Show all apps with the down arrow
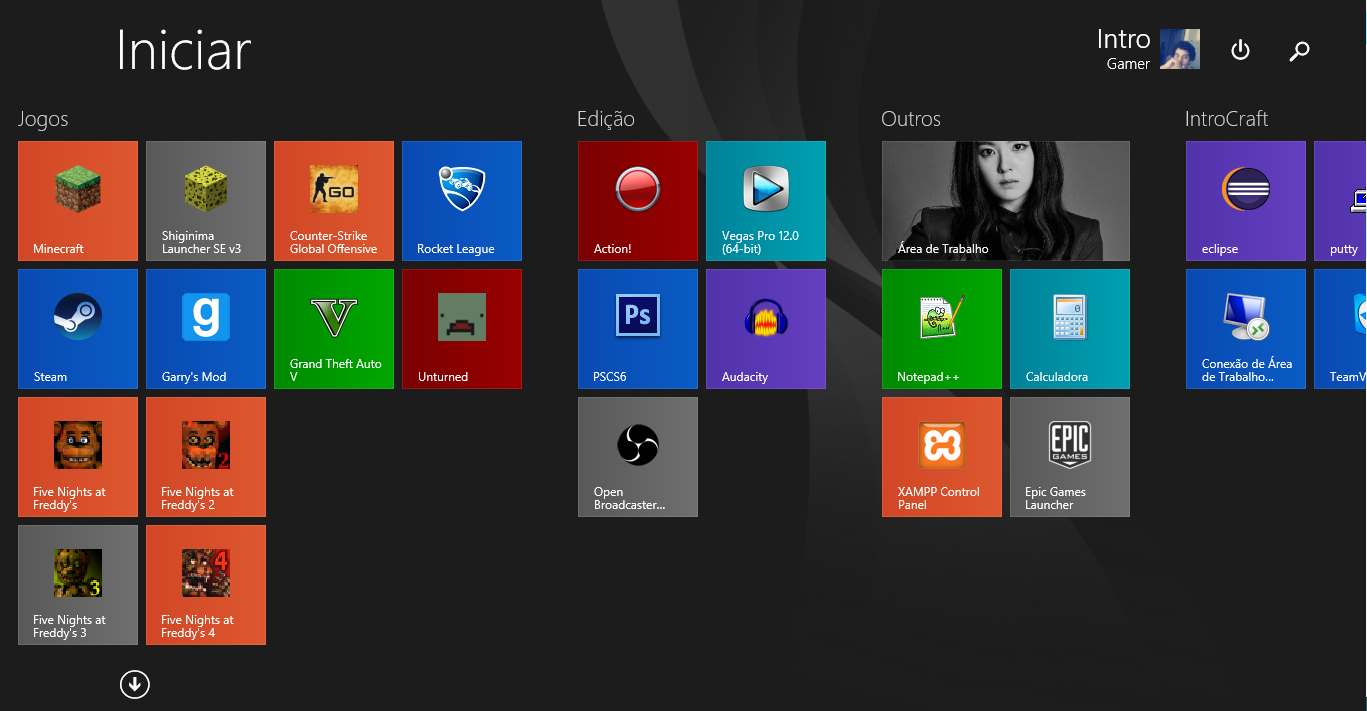Image resolution: width=1367 pixels, height=711 pixels. [134, 684]
